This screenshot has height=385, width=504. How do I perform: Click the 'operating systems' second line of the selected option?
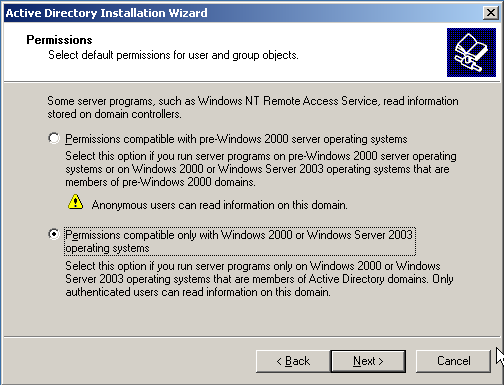107,248
